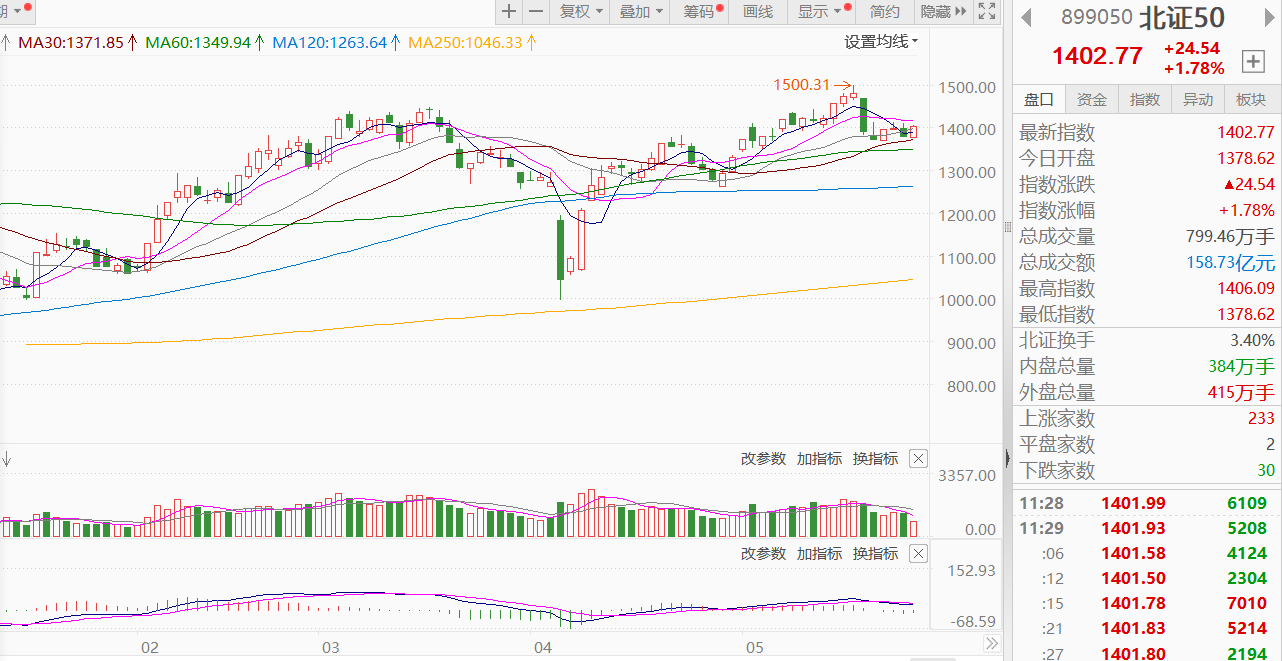
Task: Enter fullscreen chart view
Action: tap(987, 12)
